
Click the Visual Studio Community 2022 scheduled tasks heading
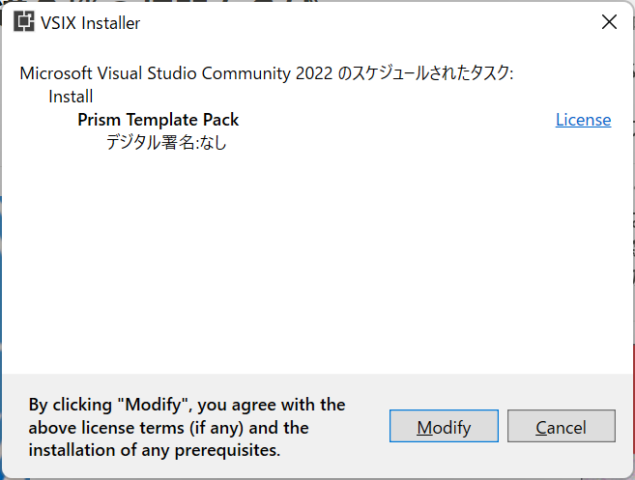tap(266, 73)
